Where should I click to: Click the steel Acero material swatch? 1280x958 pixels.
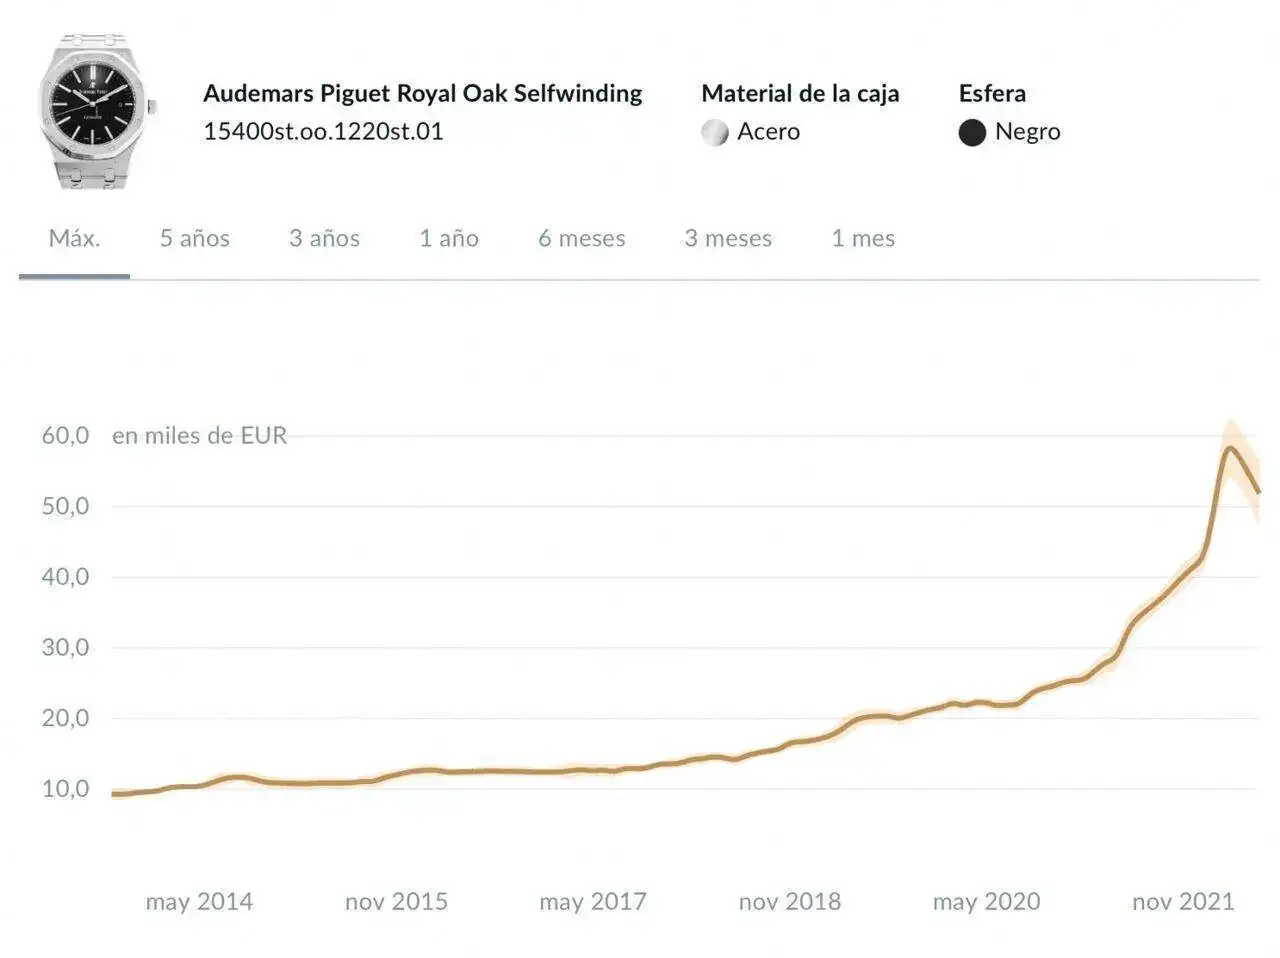click(x=715, y=132)
